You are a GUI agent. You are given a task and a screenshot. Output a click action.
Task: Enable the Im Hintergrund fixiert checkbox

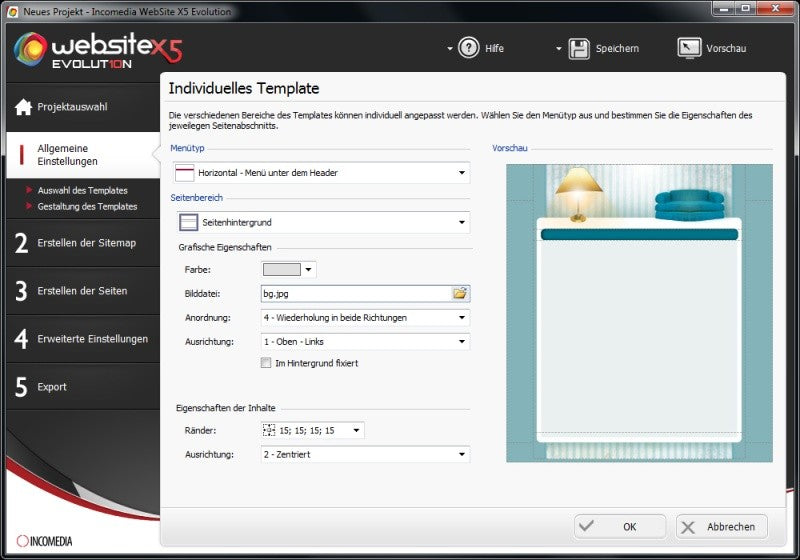click(266, 363)
